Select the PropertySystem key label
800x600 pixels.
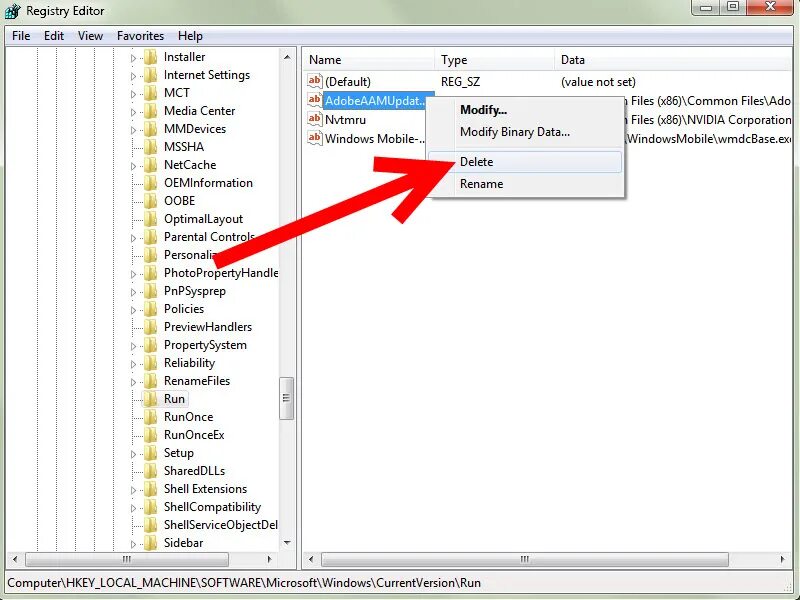[x=205, y=345]
